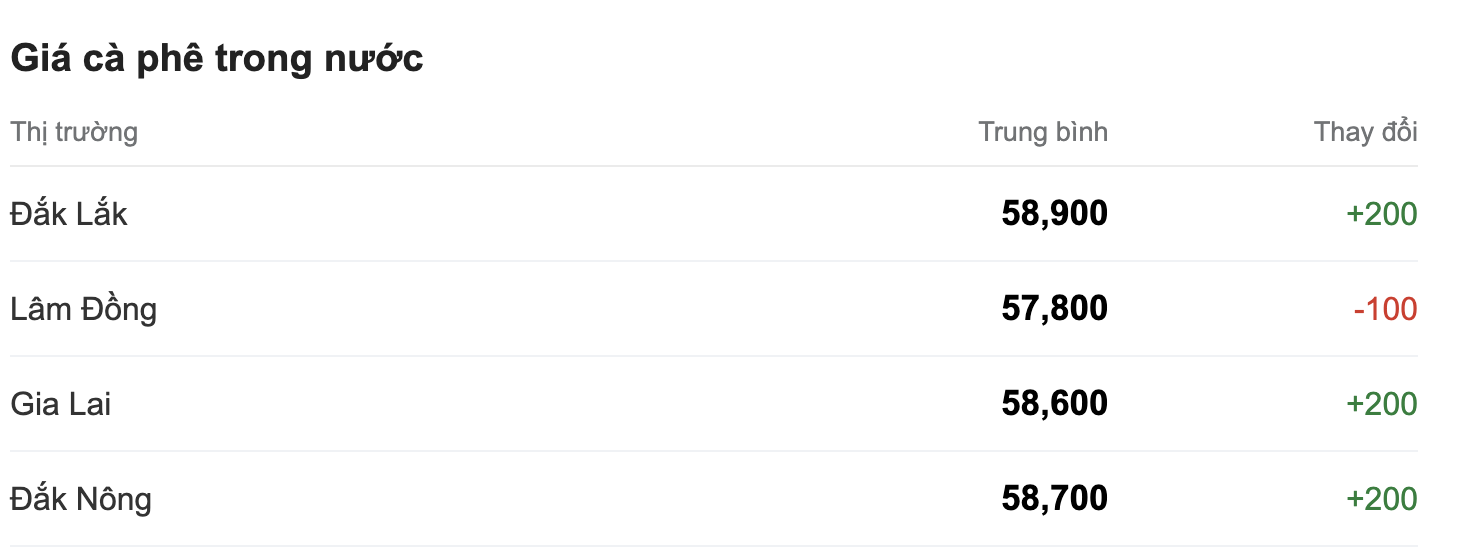Image resolution: width=1460 pixels, height=558 pixels.
Task: Select the "Thay đổi" column header
Action: click(1366, 132)
